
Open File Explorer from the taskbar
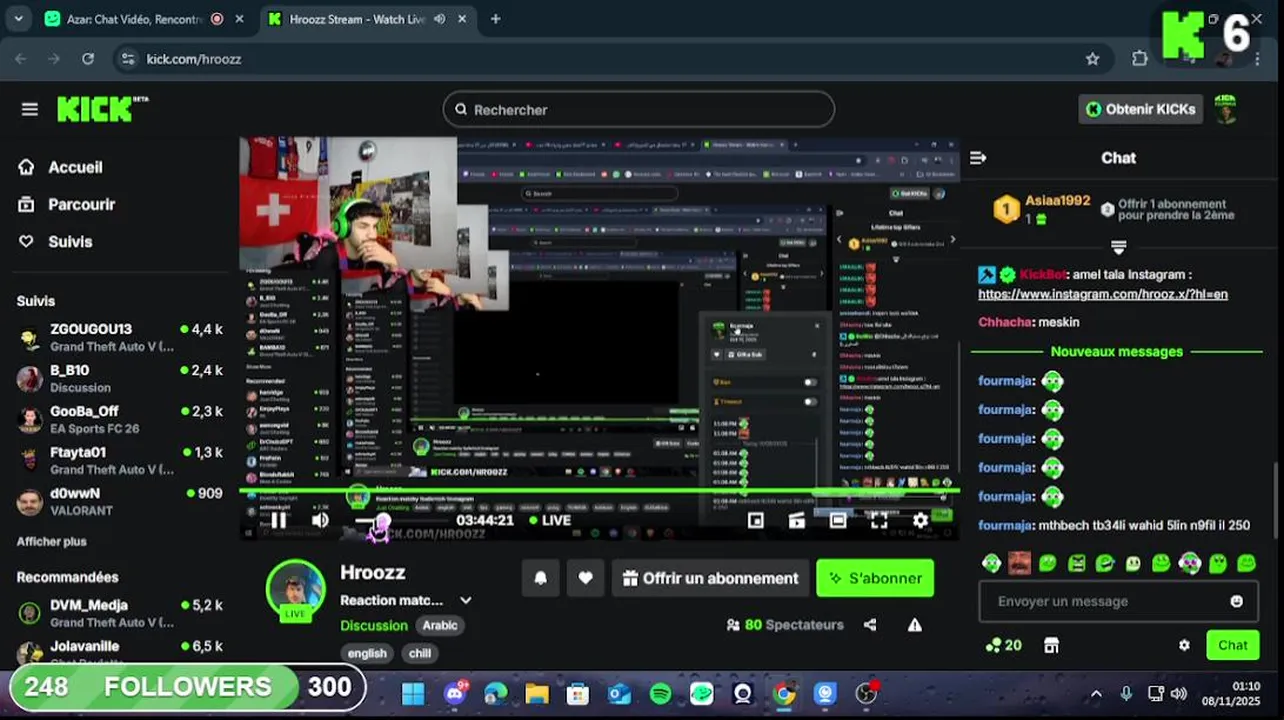537,693
